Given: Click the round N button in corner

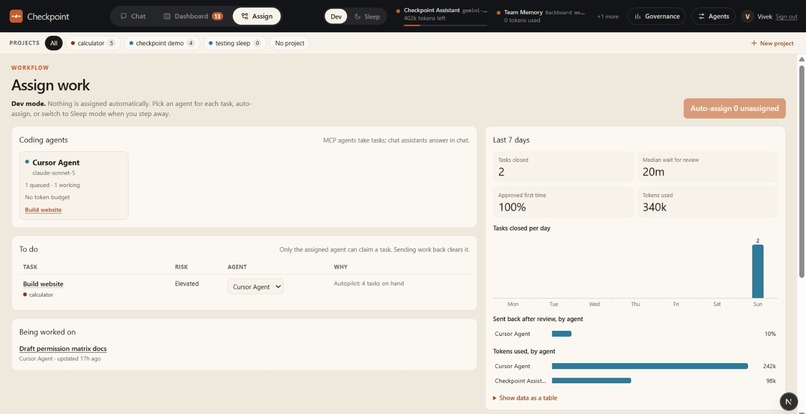Looking at the screenshot, I should click(x=789, y=402).
